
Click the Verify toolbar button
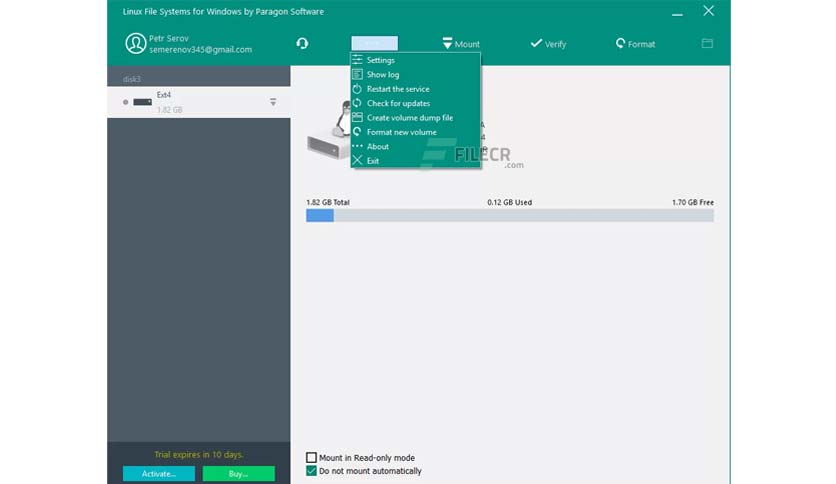548,44
